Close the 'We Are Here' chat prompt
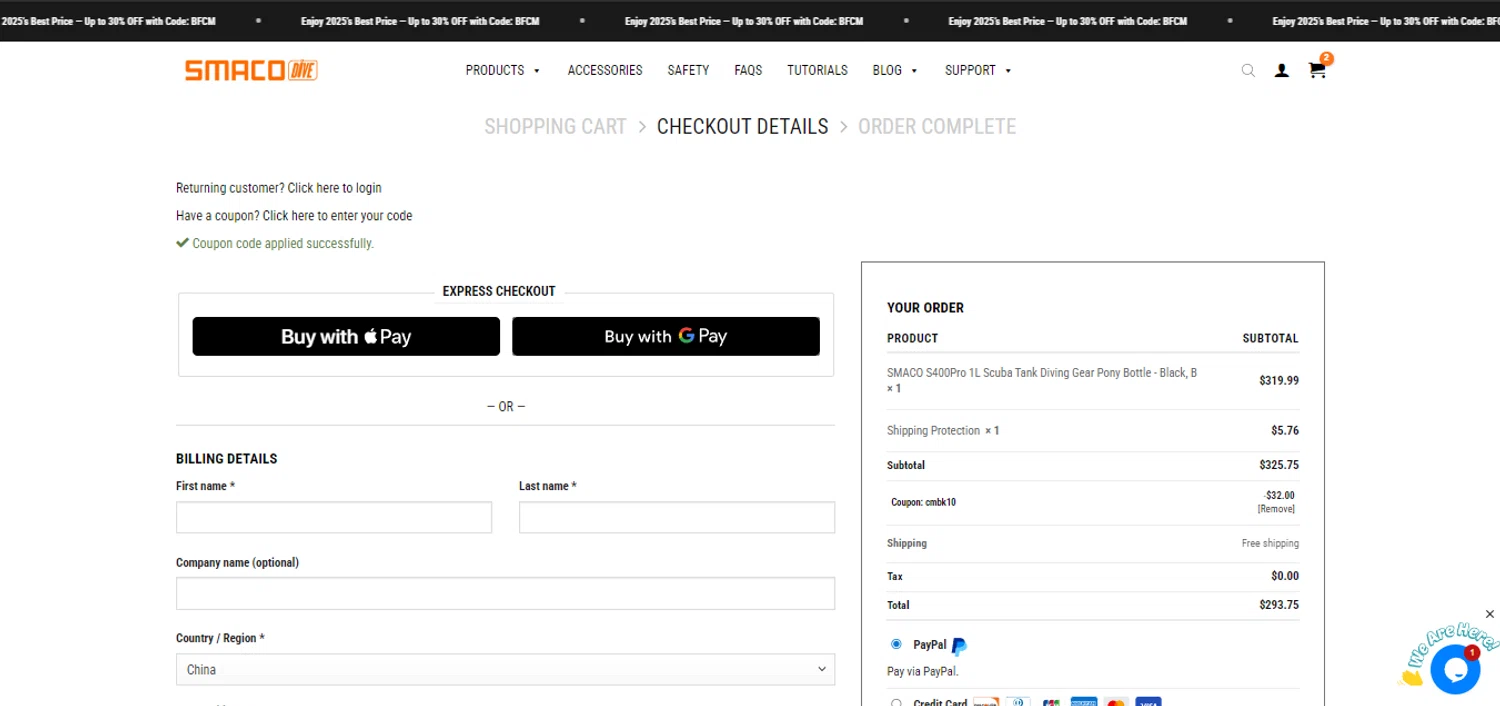 tap(1490, 614)
